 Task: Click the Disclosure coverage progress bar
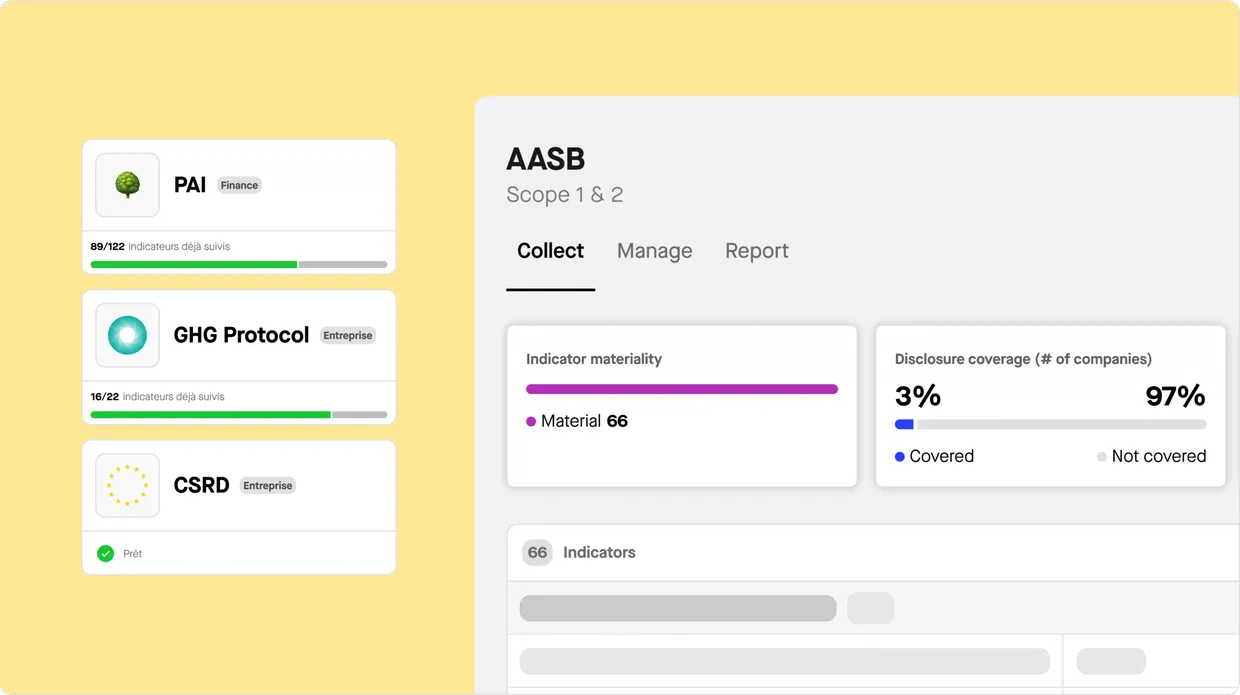(1050, 424)
